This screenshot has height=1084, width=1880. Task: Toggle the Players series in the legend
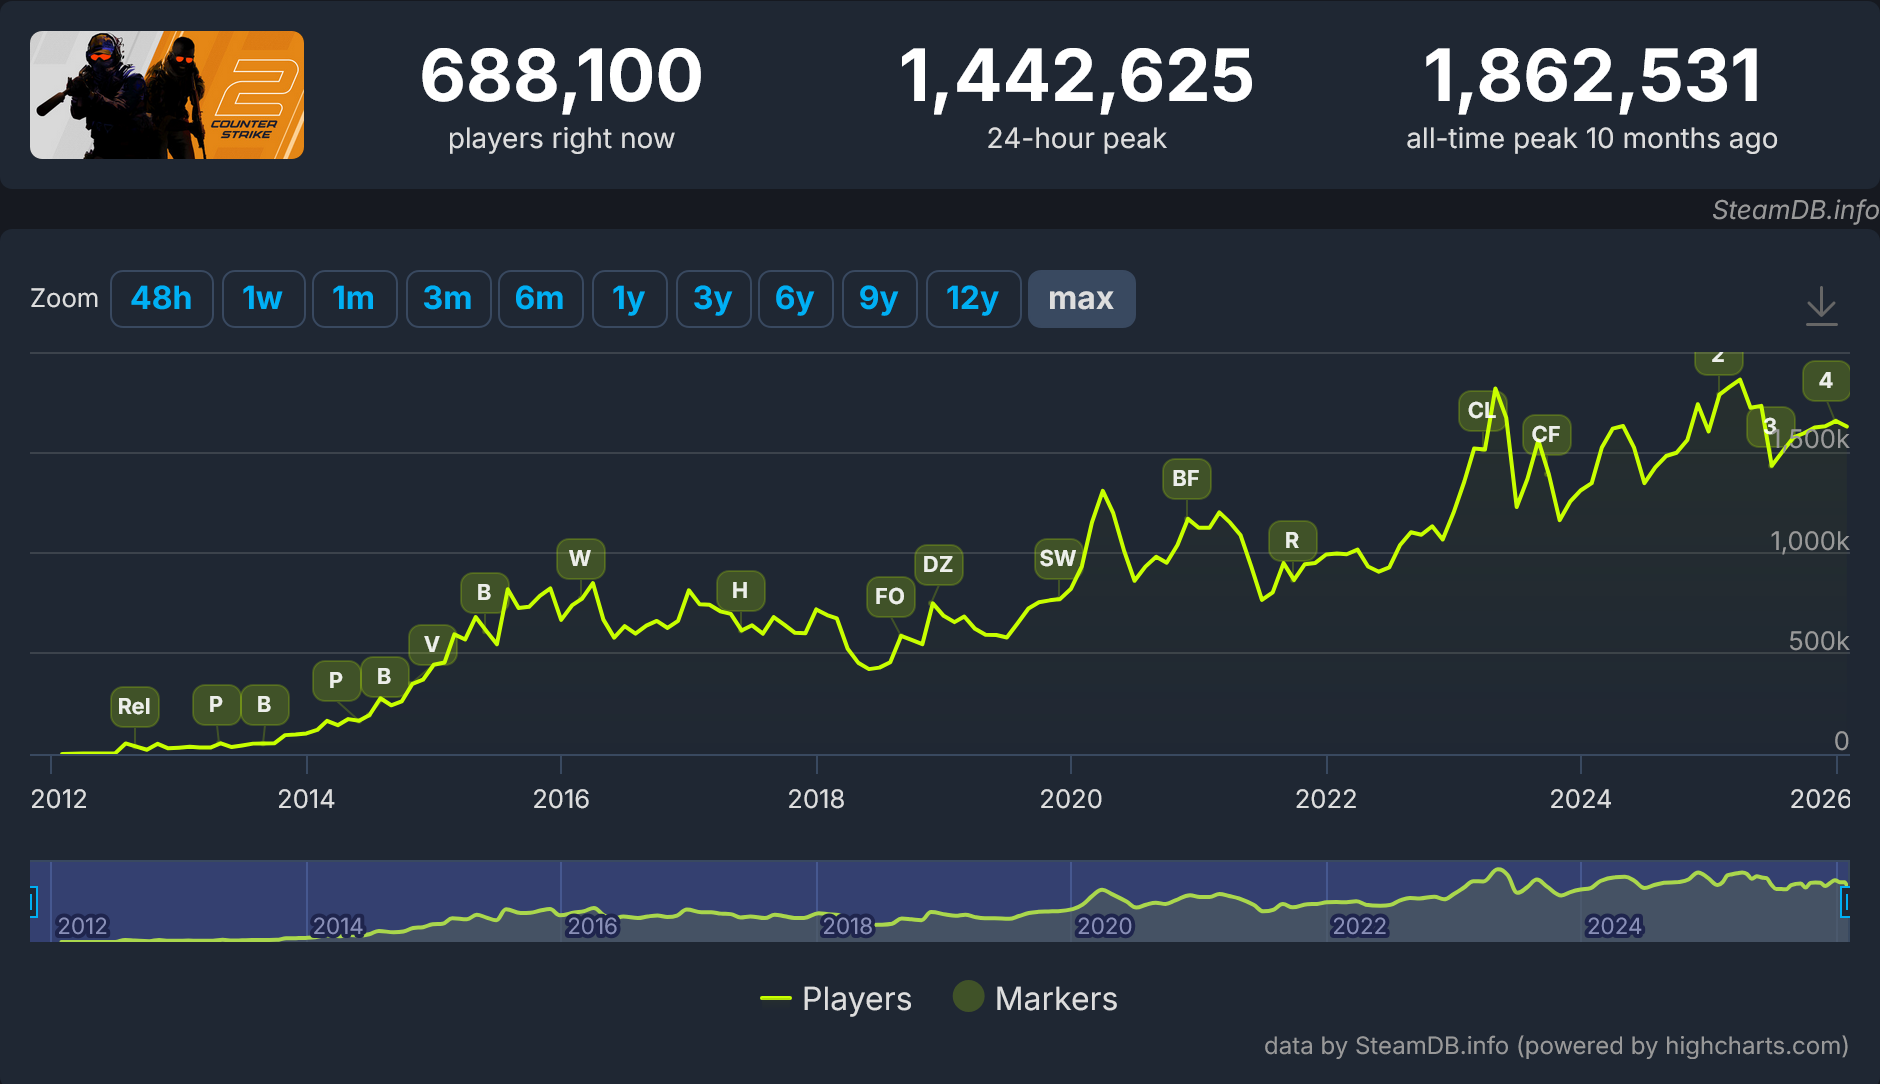pos(836,998)
